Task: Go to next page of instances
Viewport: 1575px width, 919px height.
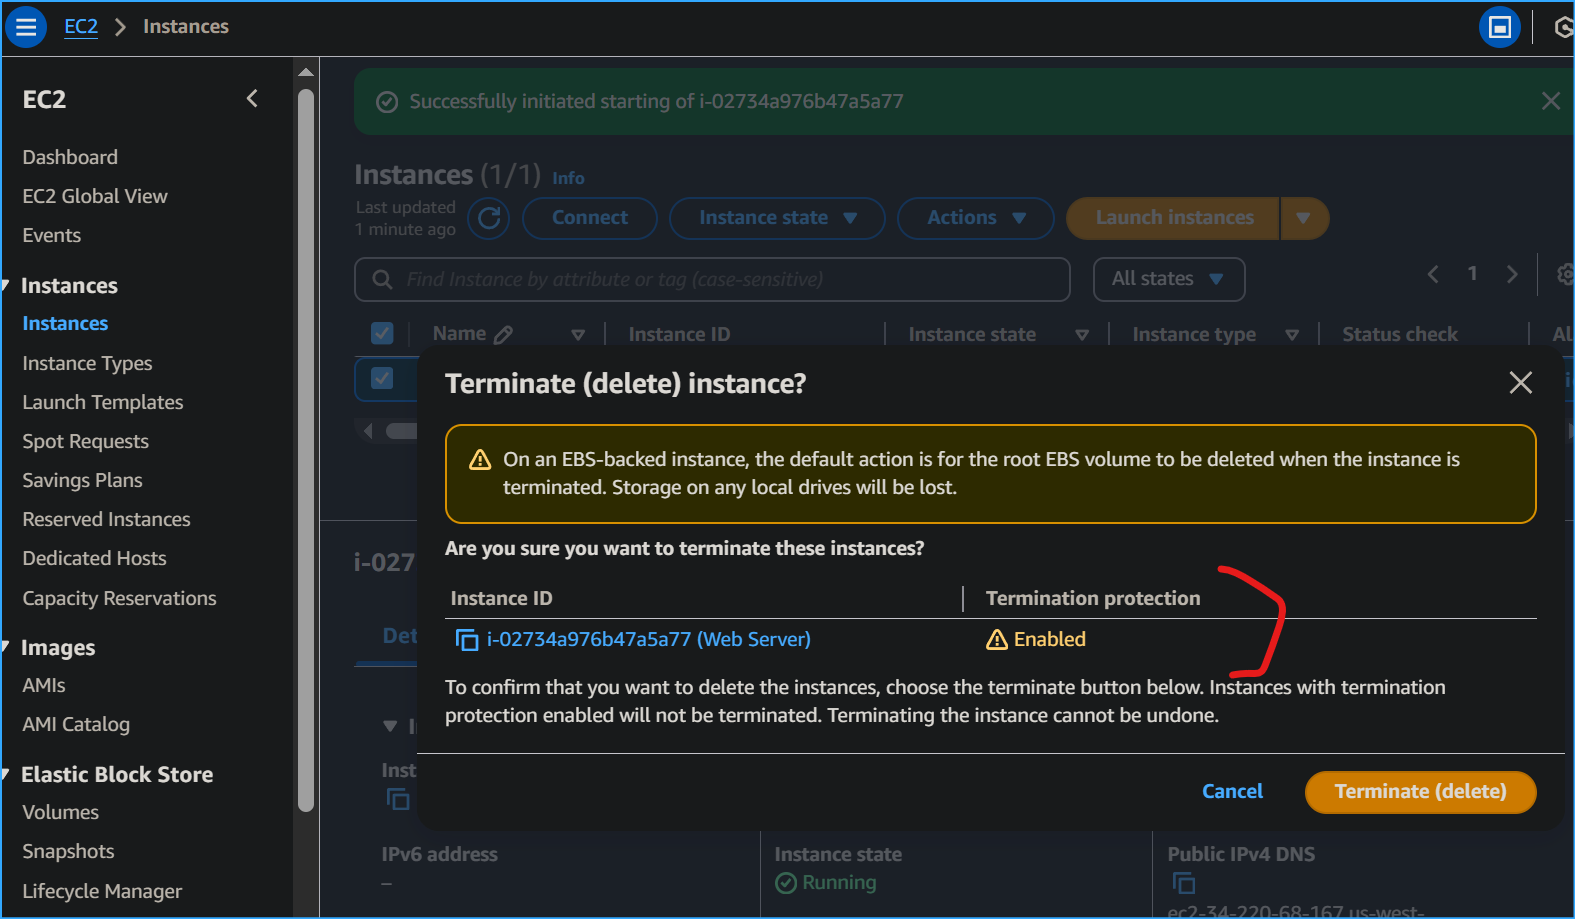Action: pyautogui.click(x=1511, y=274)
